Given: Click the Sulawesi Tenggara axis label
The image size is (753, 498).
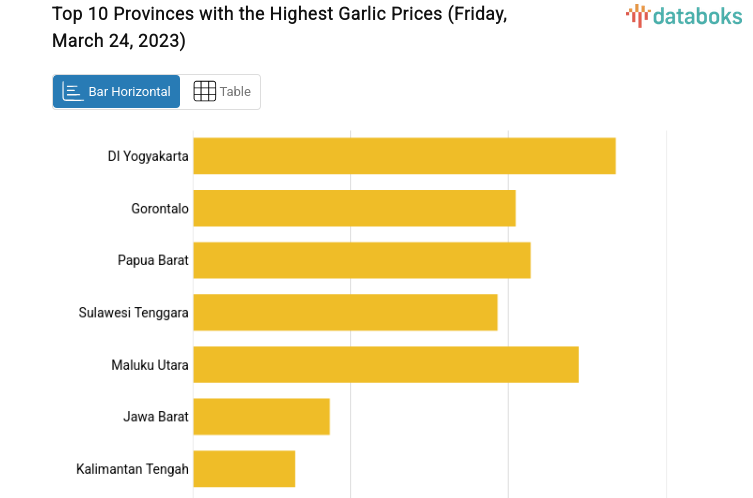Looking at the screenshot, I should pyautogui.click(x=134, y=312).
